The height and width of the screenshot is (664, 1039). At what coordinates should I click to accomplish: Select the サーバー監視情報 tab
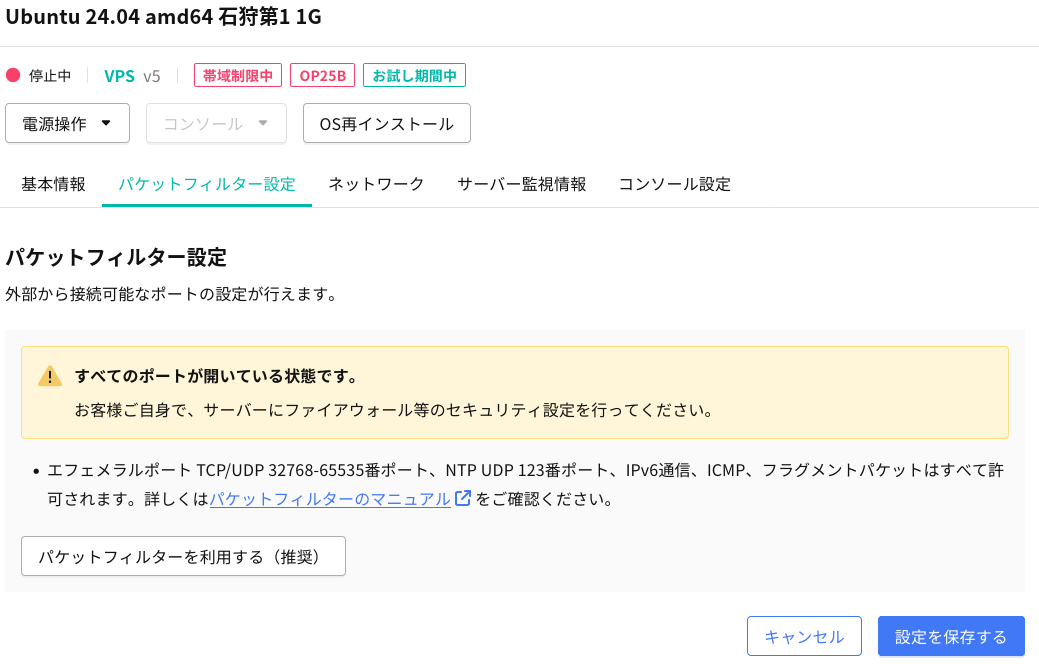tap(521, 184)
